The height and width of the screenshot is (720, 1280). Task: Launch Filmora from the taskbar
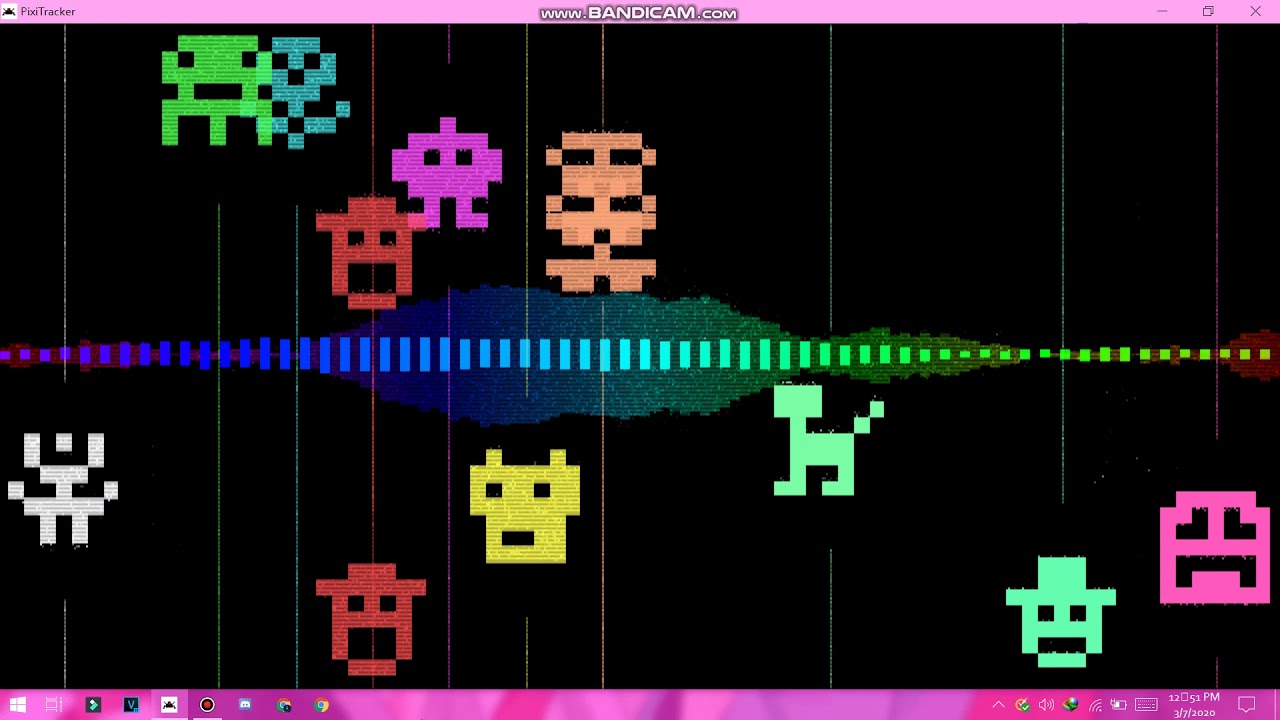[93, 705]
